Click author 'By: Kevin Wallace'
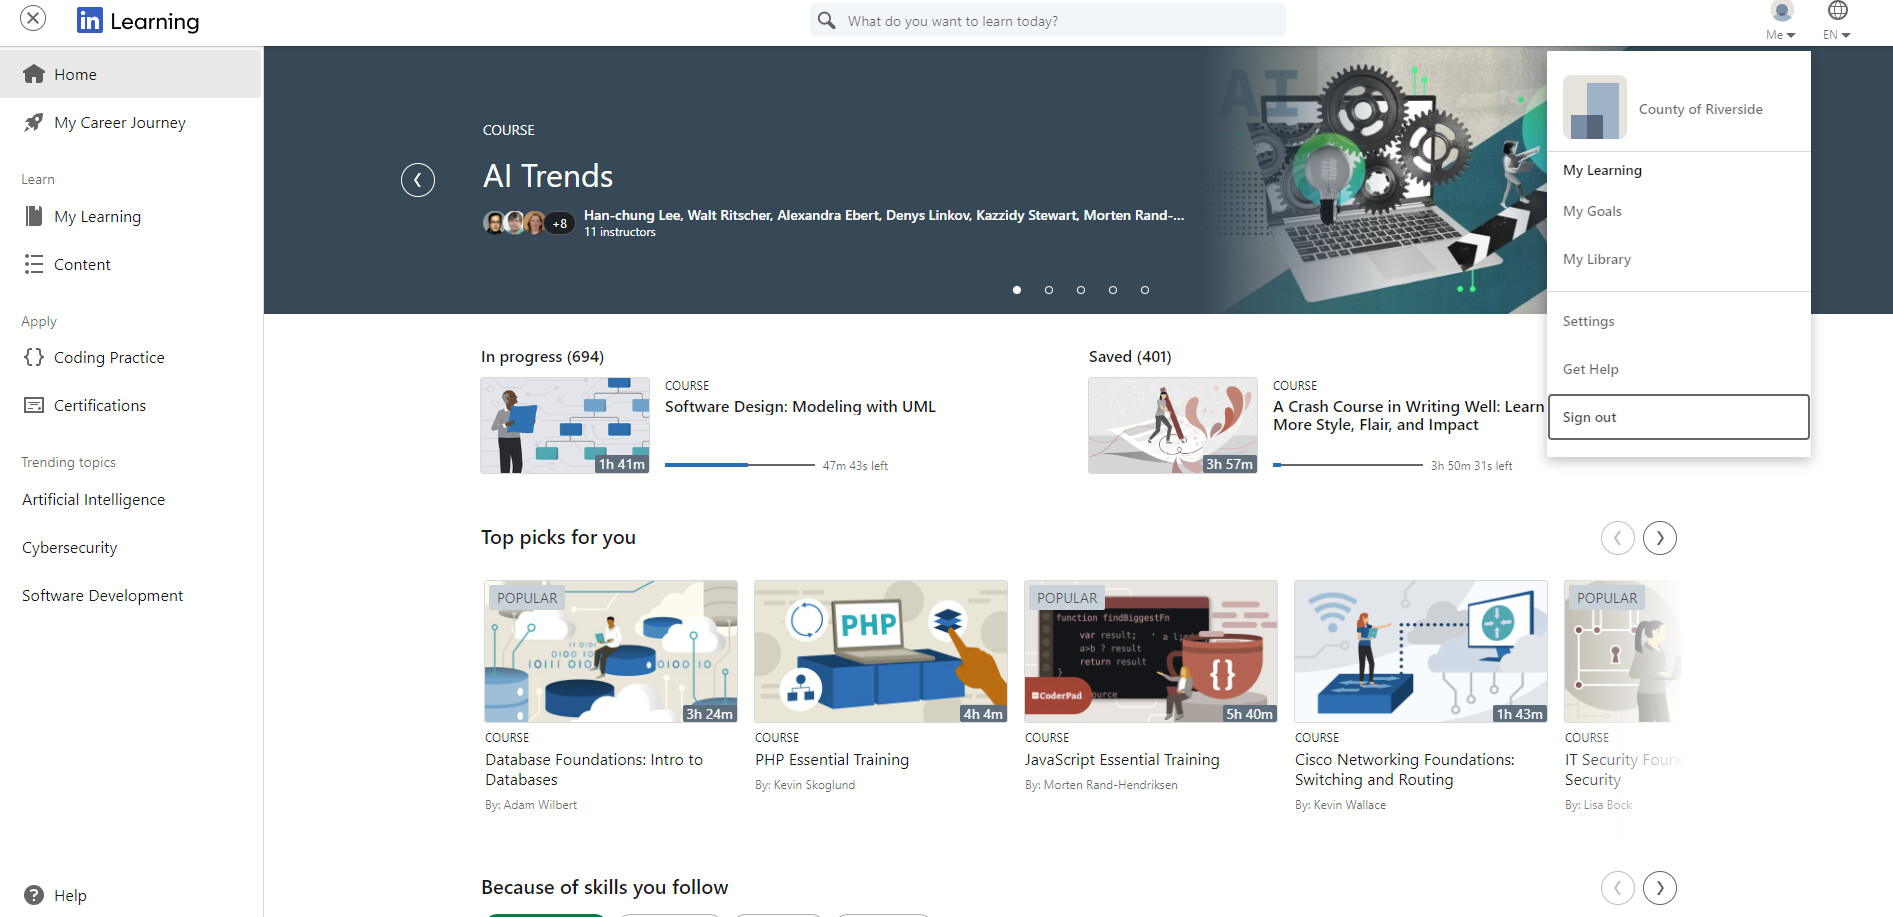This screenshot has height=917, width=1893. pos(1340,805)
